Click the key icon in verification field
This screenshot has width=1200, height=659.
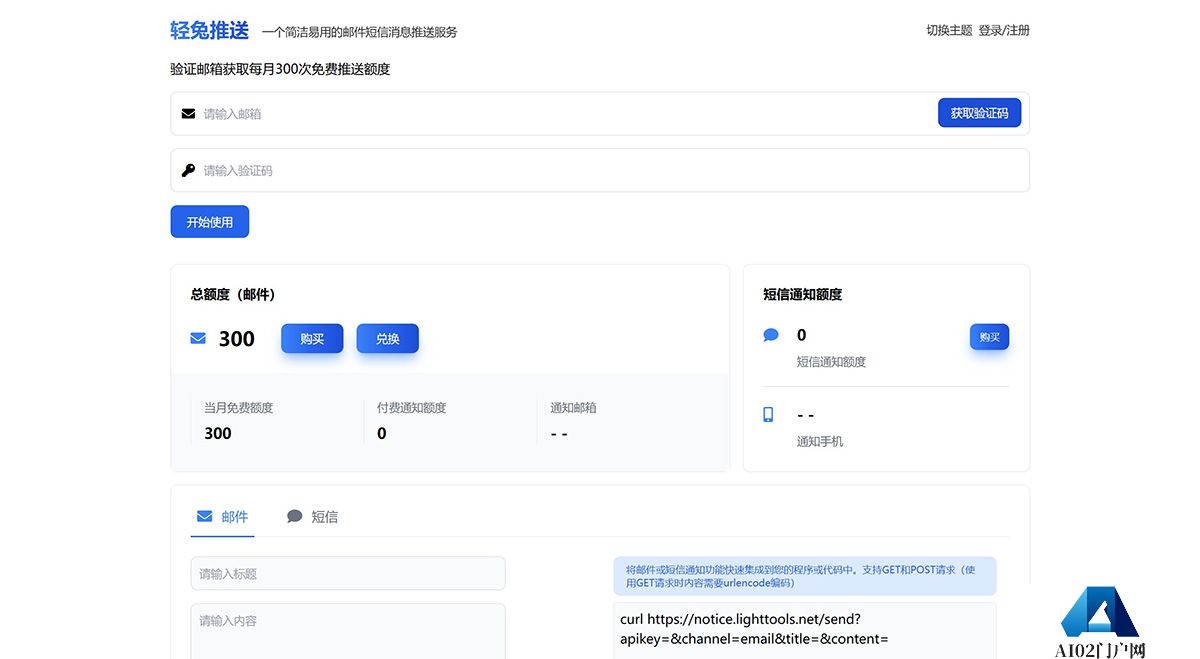pyautogui.click(x=188, y=171)
